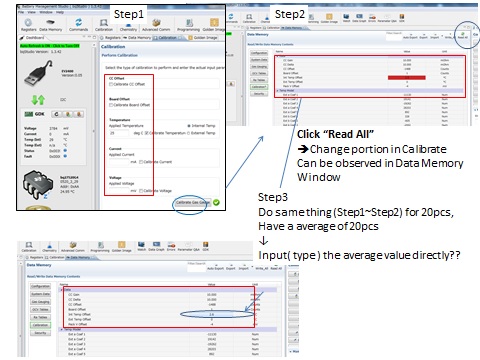This screenshot has width=480, height=360.
Task: Collapse Data group in bottom window
Action: [x=61, y=290]
